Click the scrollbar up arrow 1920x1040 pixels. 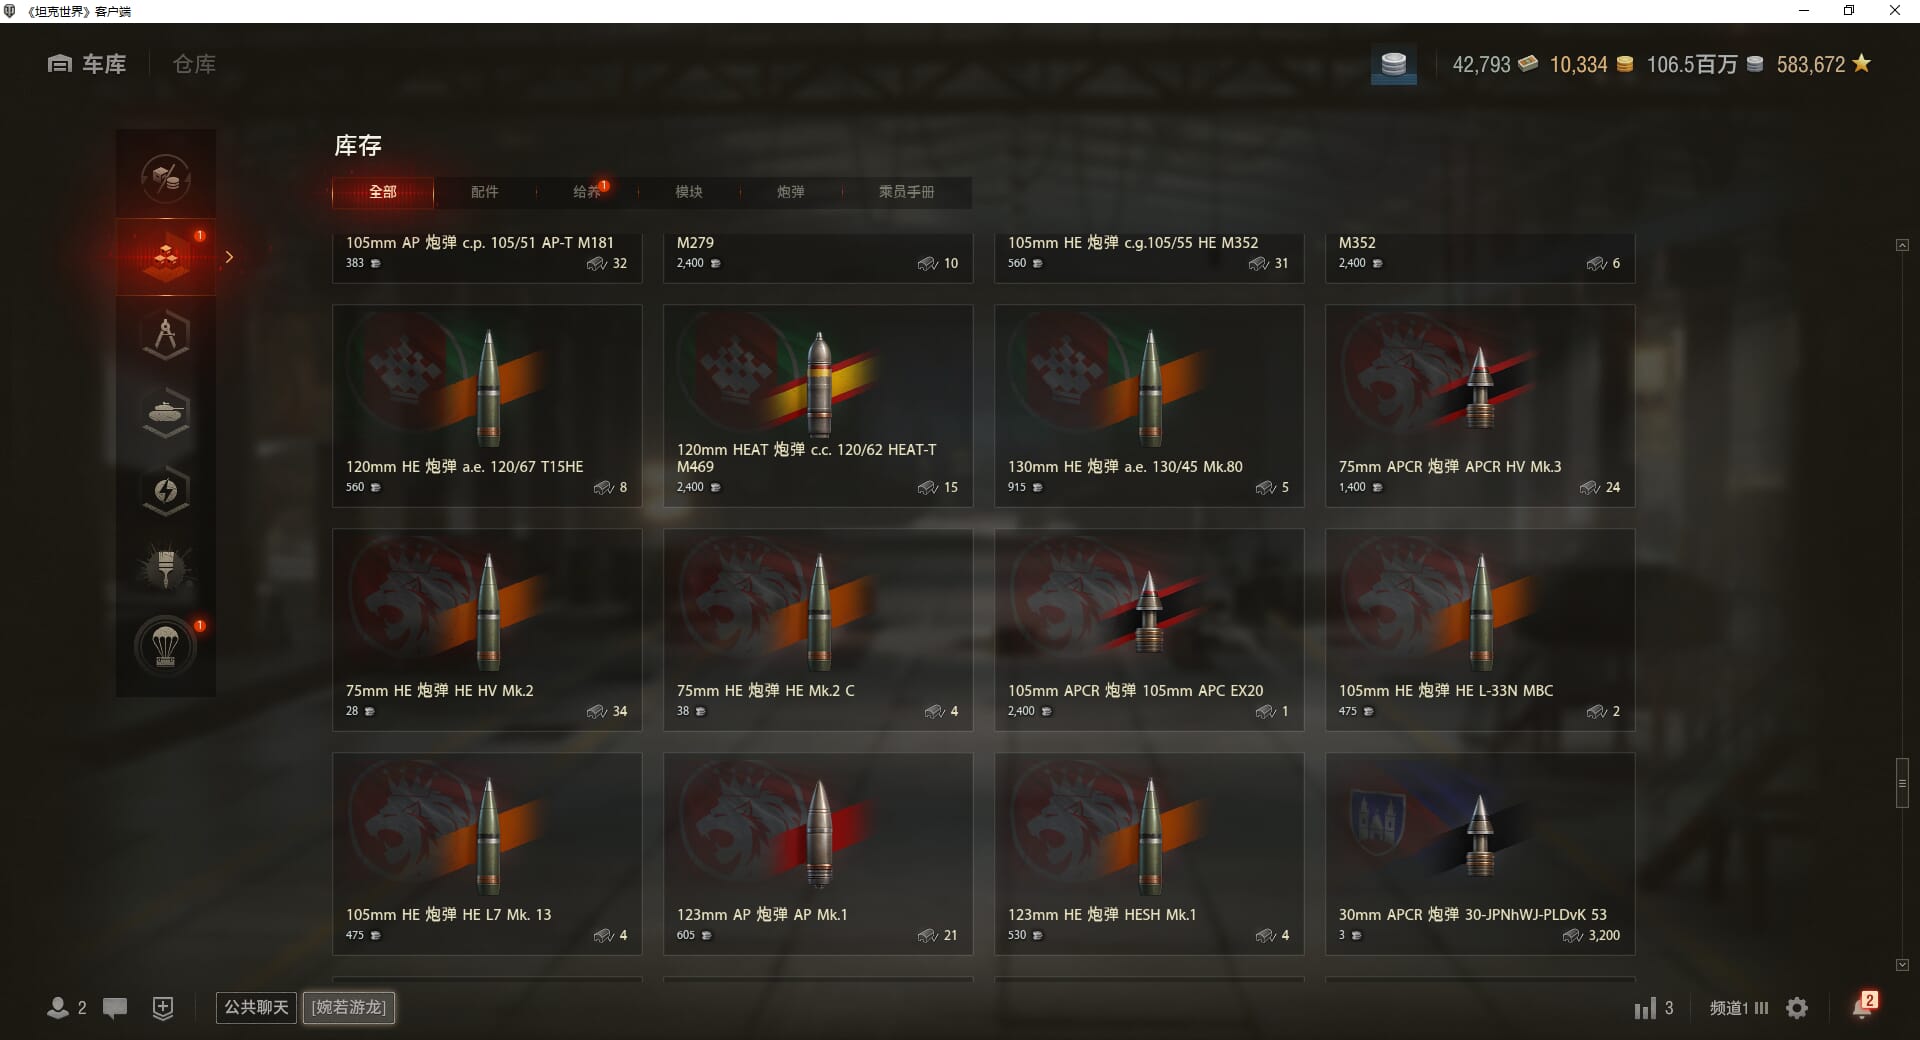[x=1902, y=245]
